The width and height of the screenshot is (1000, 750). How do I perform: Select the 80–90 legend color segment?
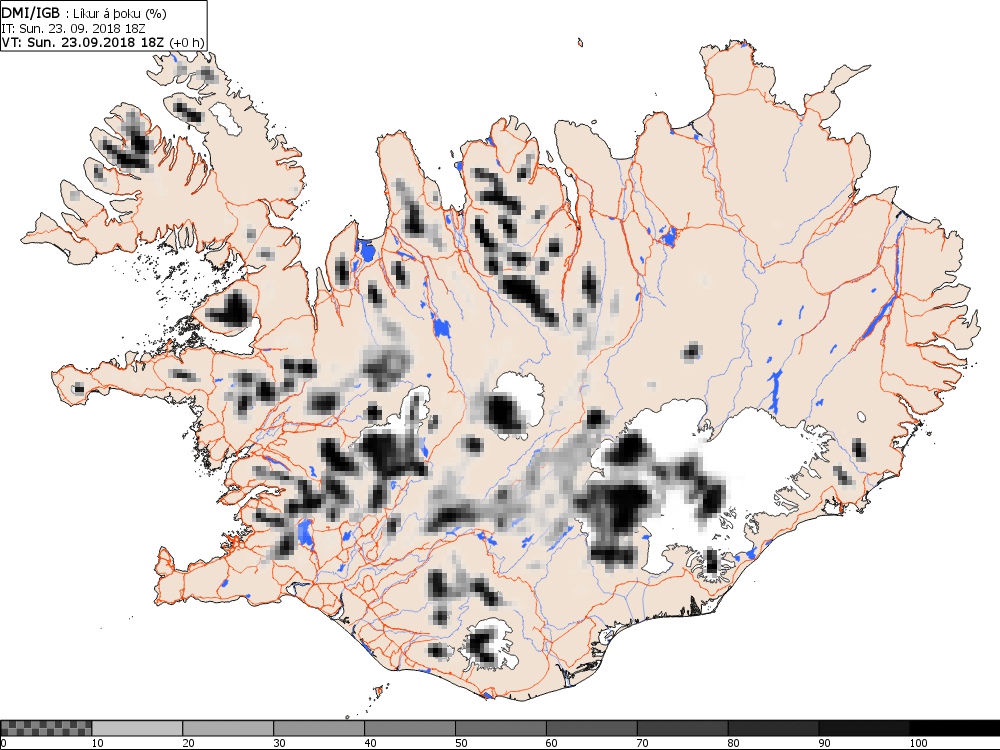point(773,728)
